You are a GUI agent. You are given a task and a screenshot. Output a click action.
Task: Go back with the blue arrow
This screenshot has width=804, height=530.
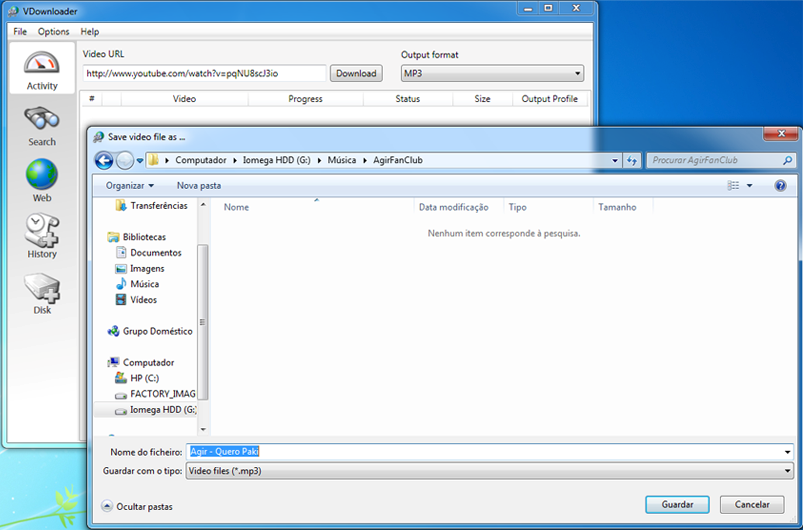(104, 160)
